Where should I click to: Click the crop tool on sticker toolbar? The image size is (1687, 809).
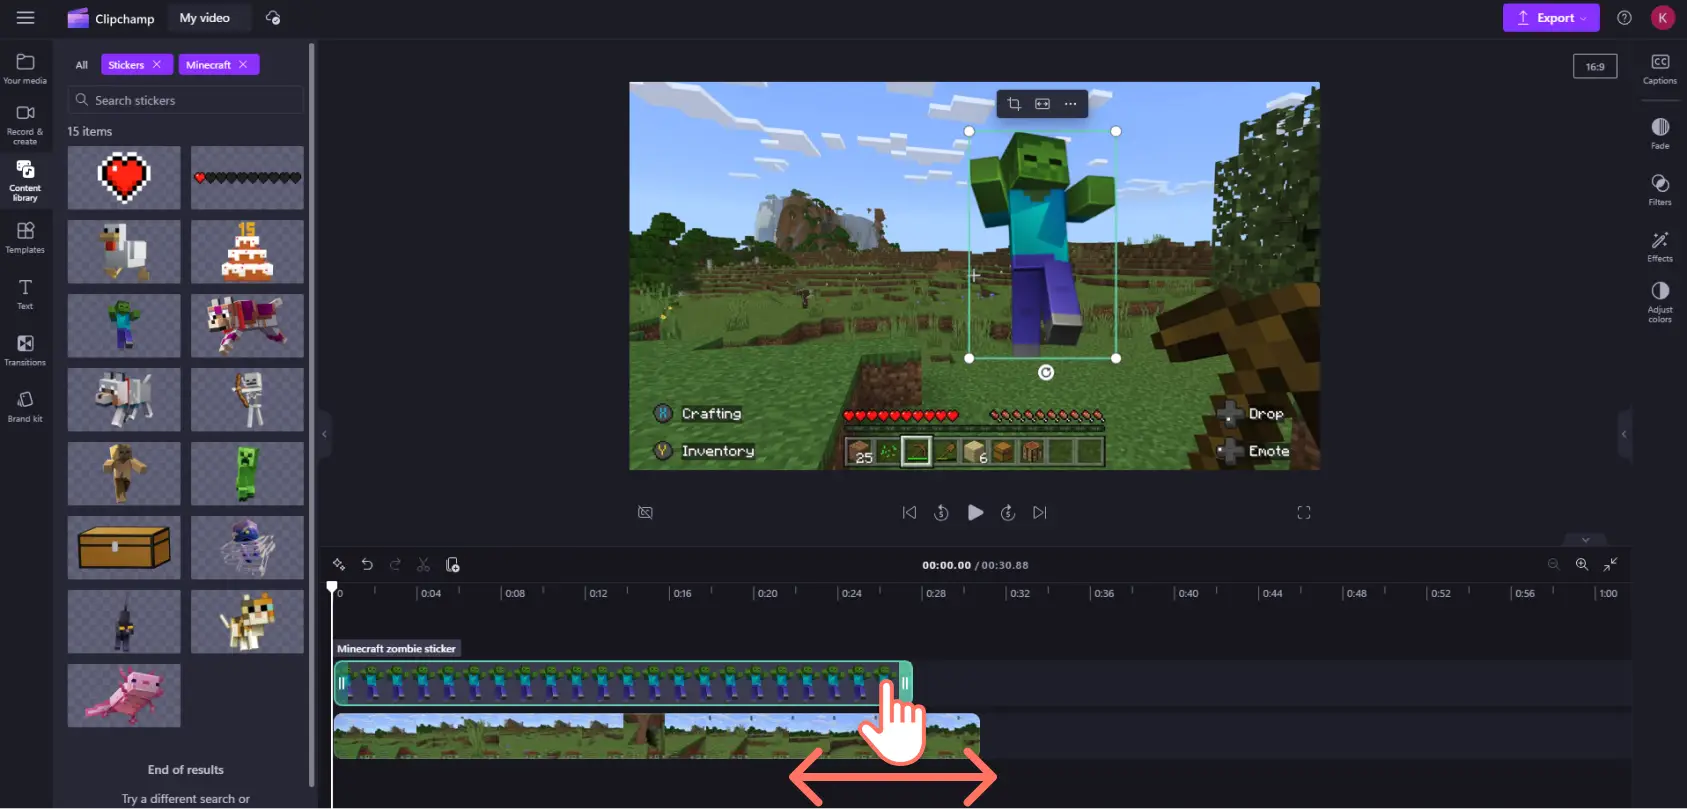click(1014, 104)
